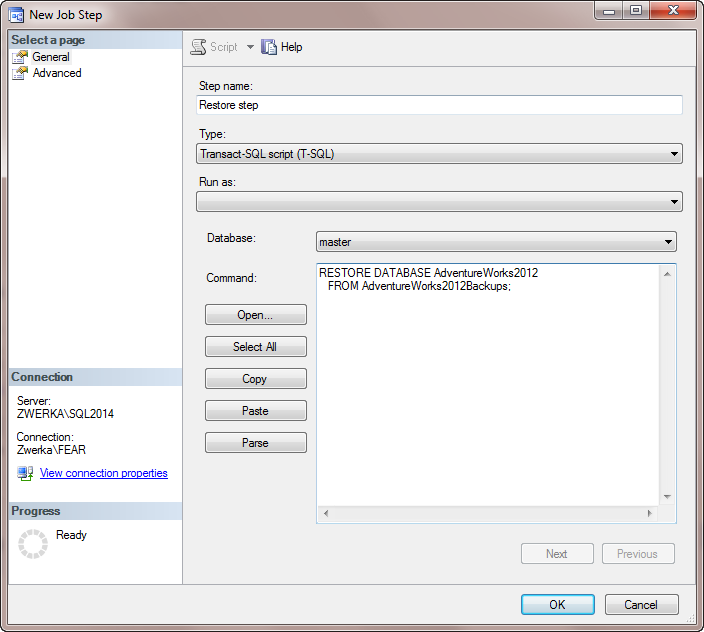
Task: Click the Select a page header
Action: pos(95,40)
